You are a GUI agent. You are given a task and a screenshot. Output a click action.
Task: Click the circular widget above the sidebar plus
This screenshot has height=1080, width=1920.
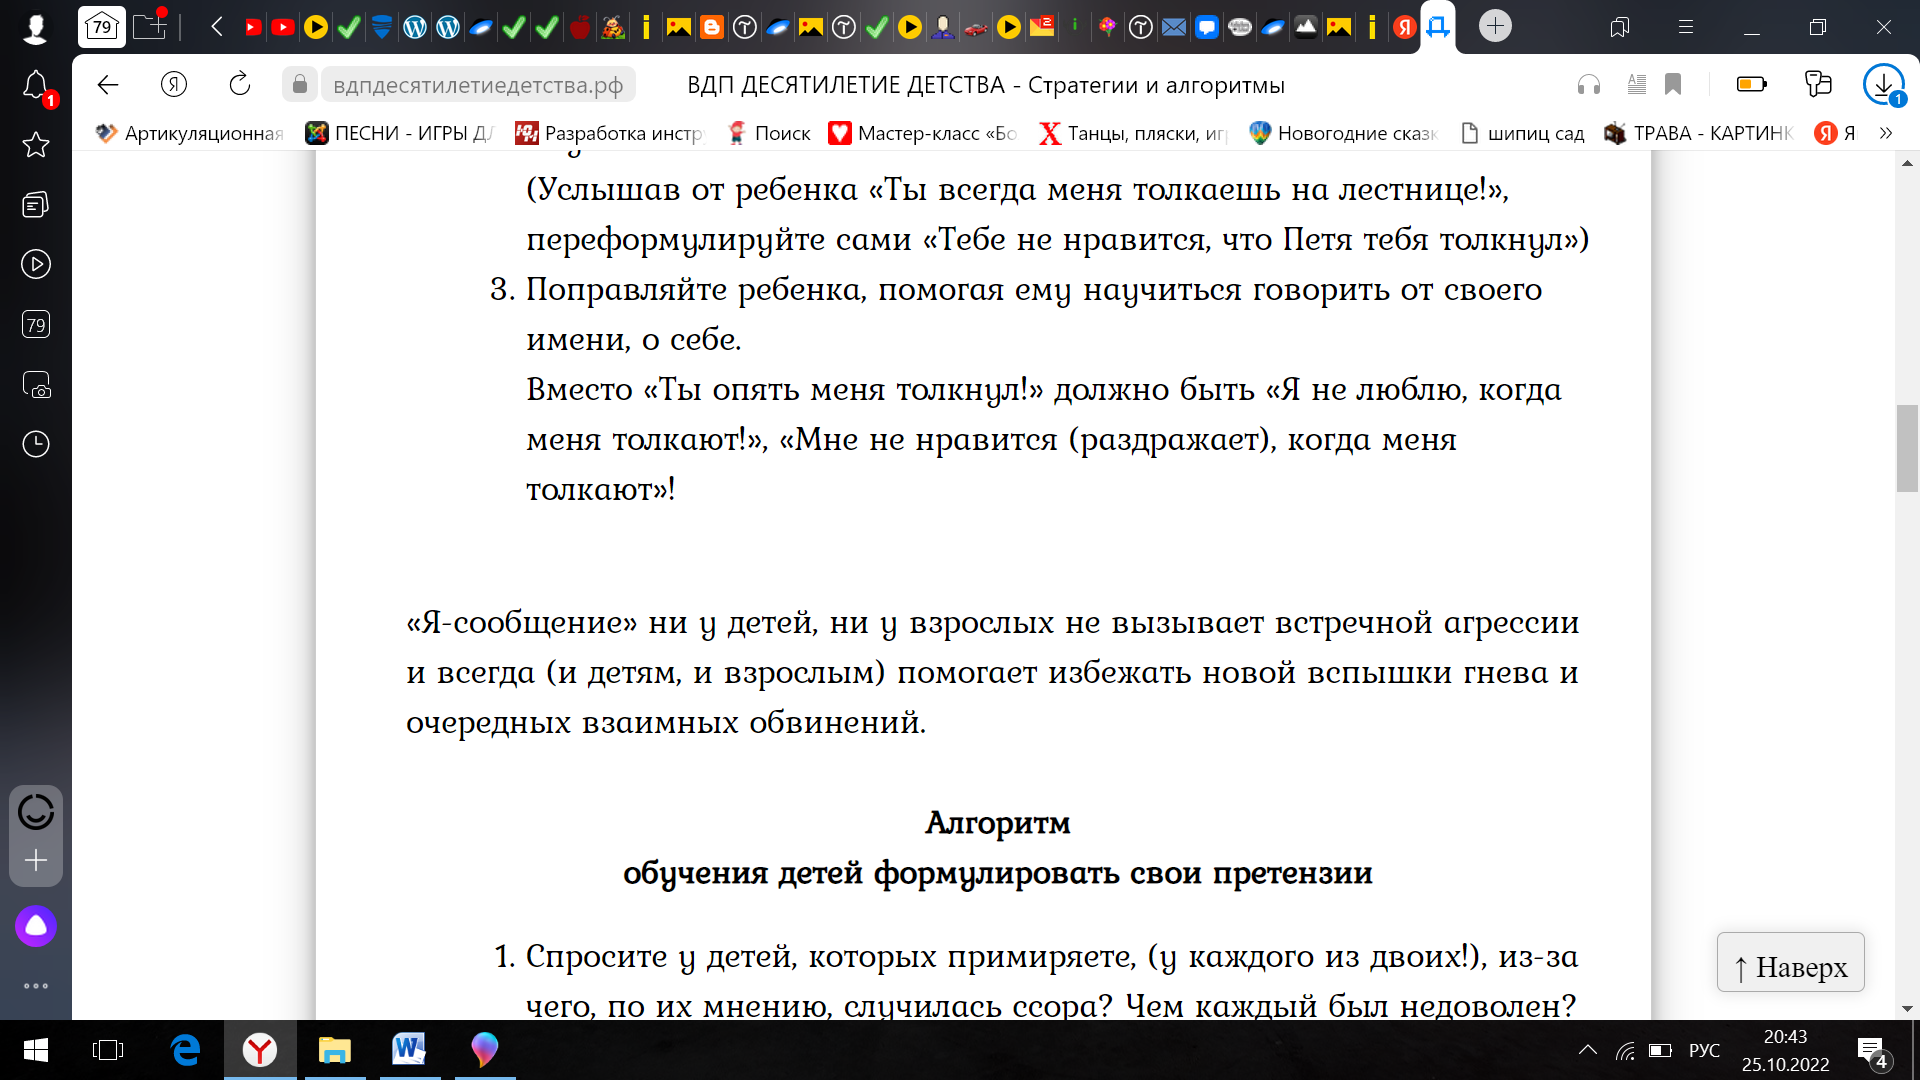pyautogui.click(x=36, y=811)
